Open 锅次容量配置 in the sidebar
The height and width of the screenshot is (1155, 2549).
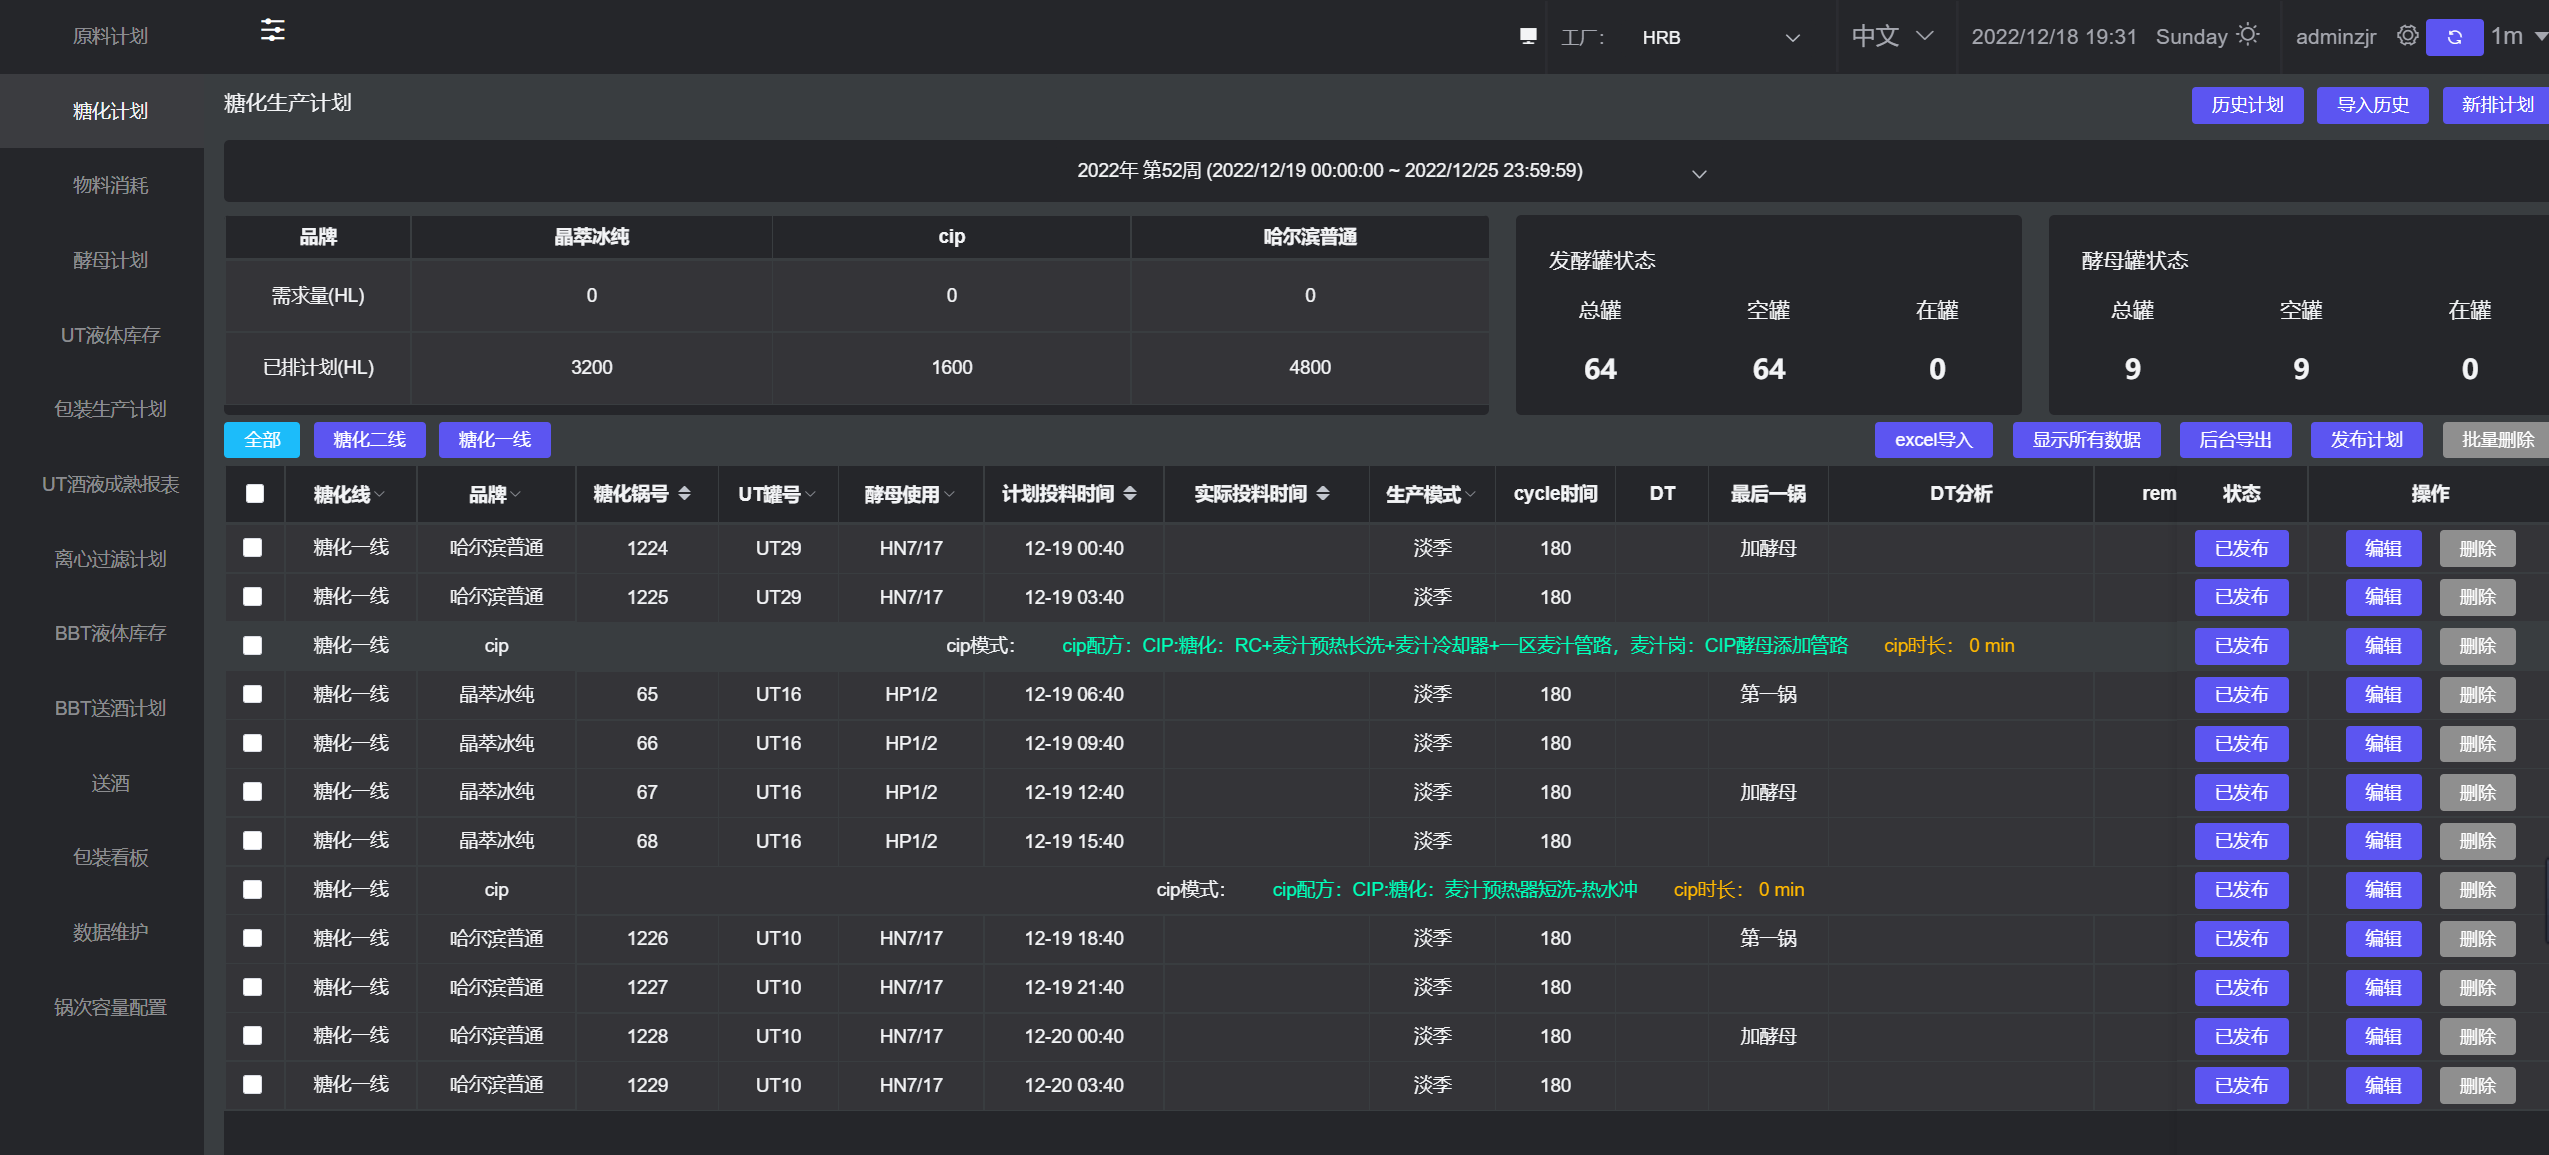coord(110,1007)
